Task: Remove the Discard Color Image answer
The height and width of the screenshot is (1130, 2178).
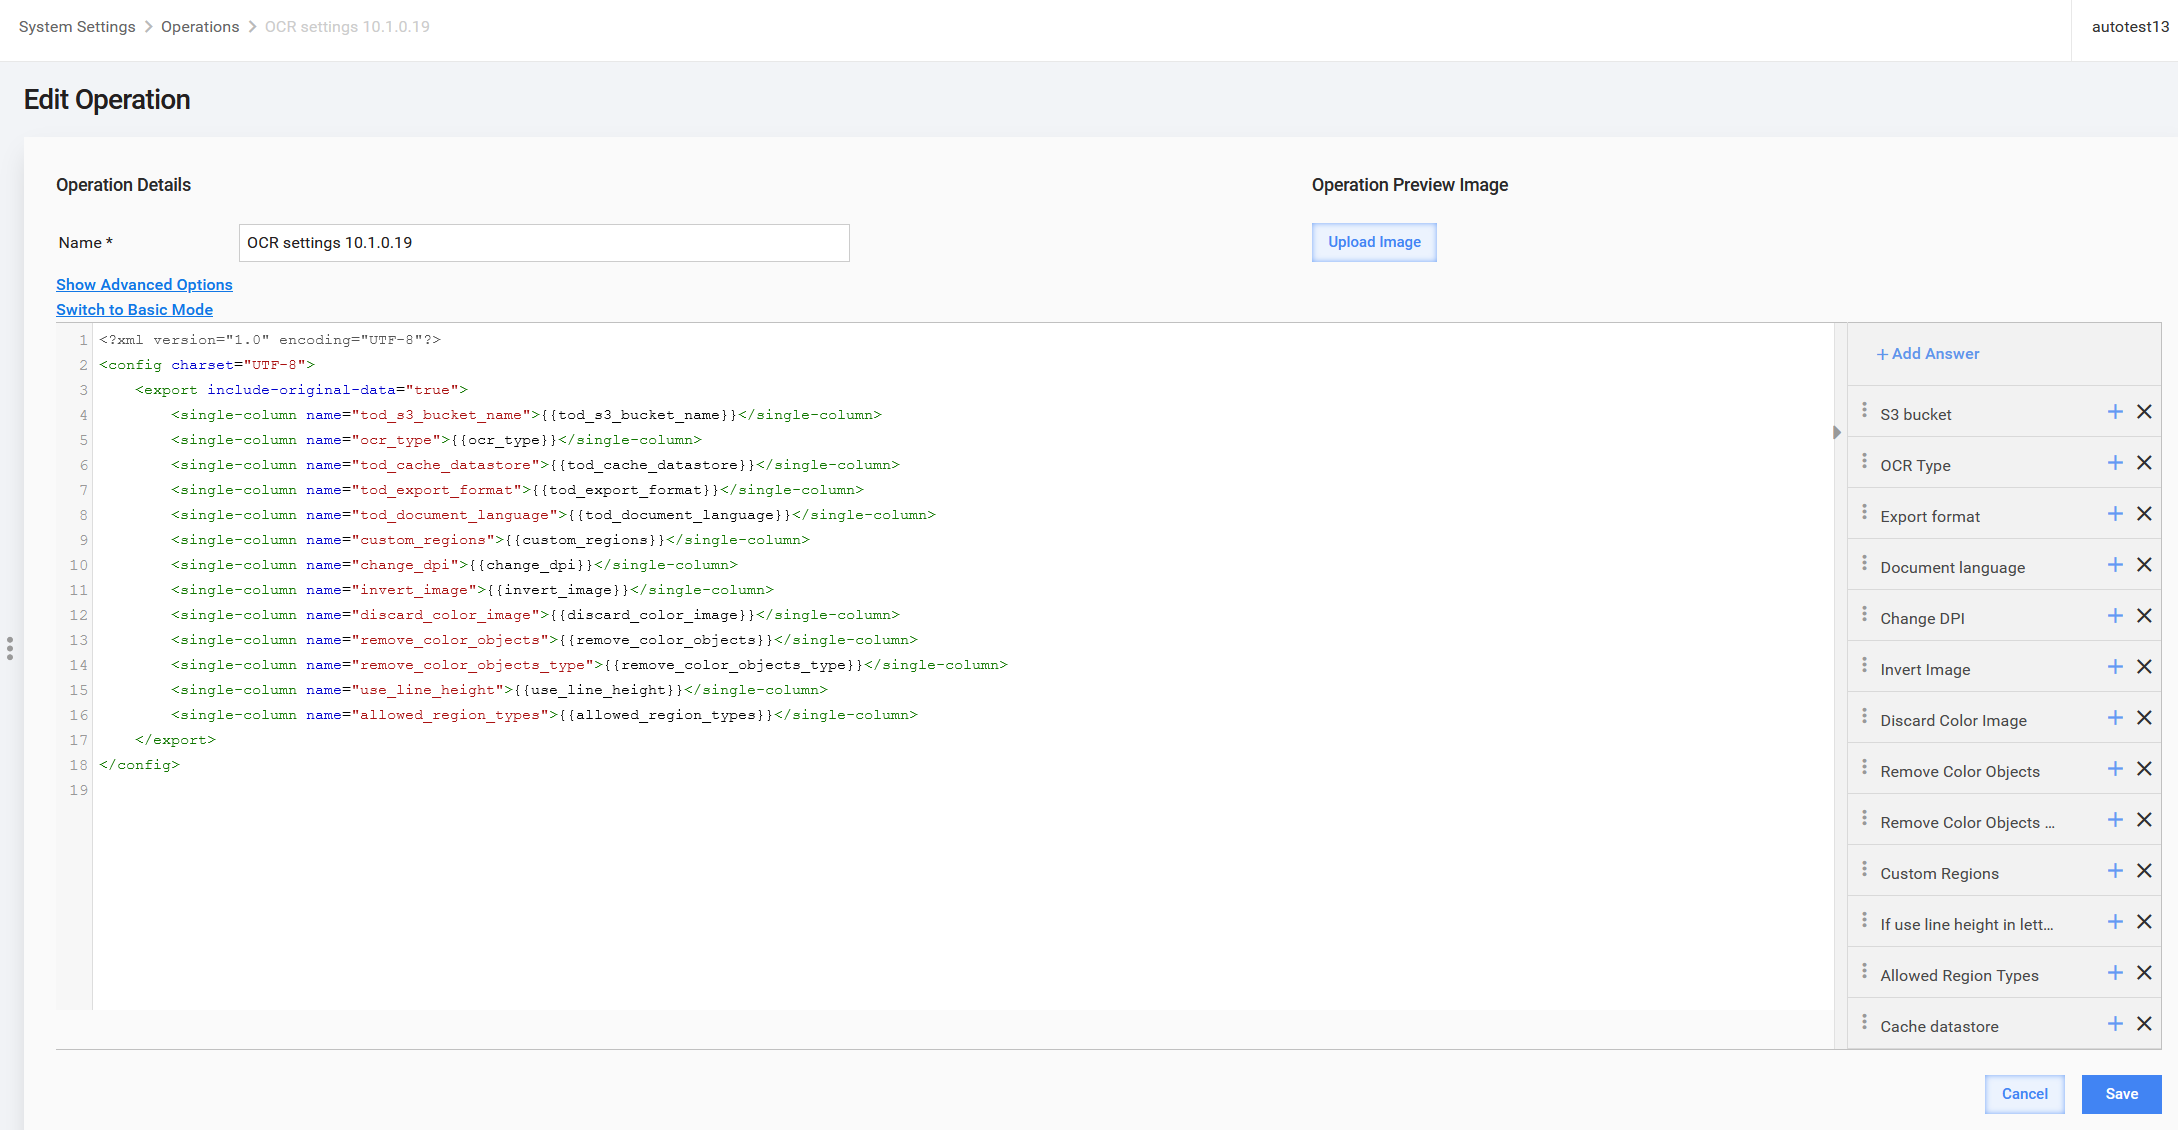Action: point(2144,718)
